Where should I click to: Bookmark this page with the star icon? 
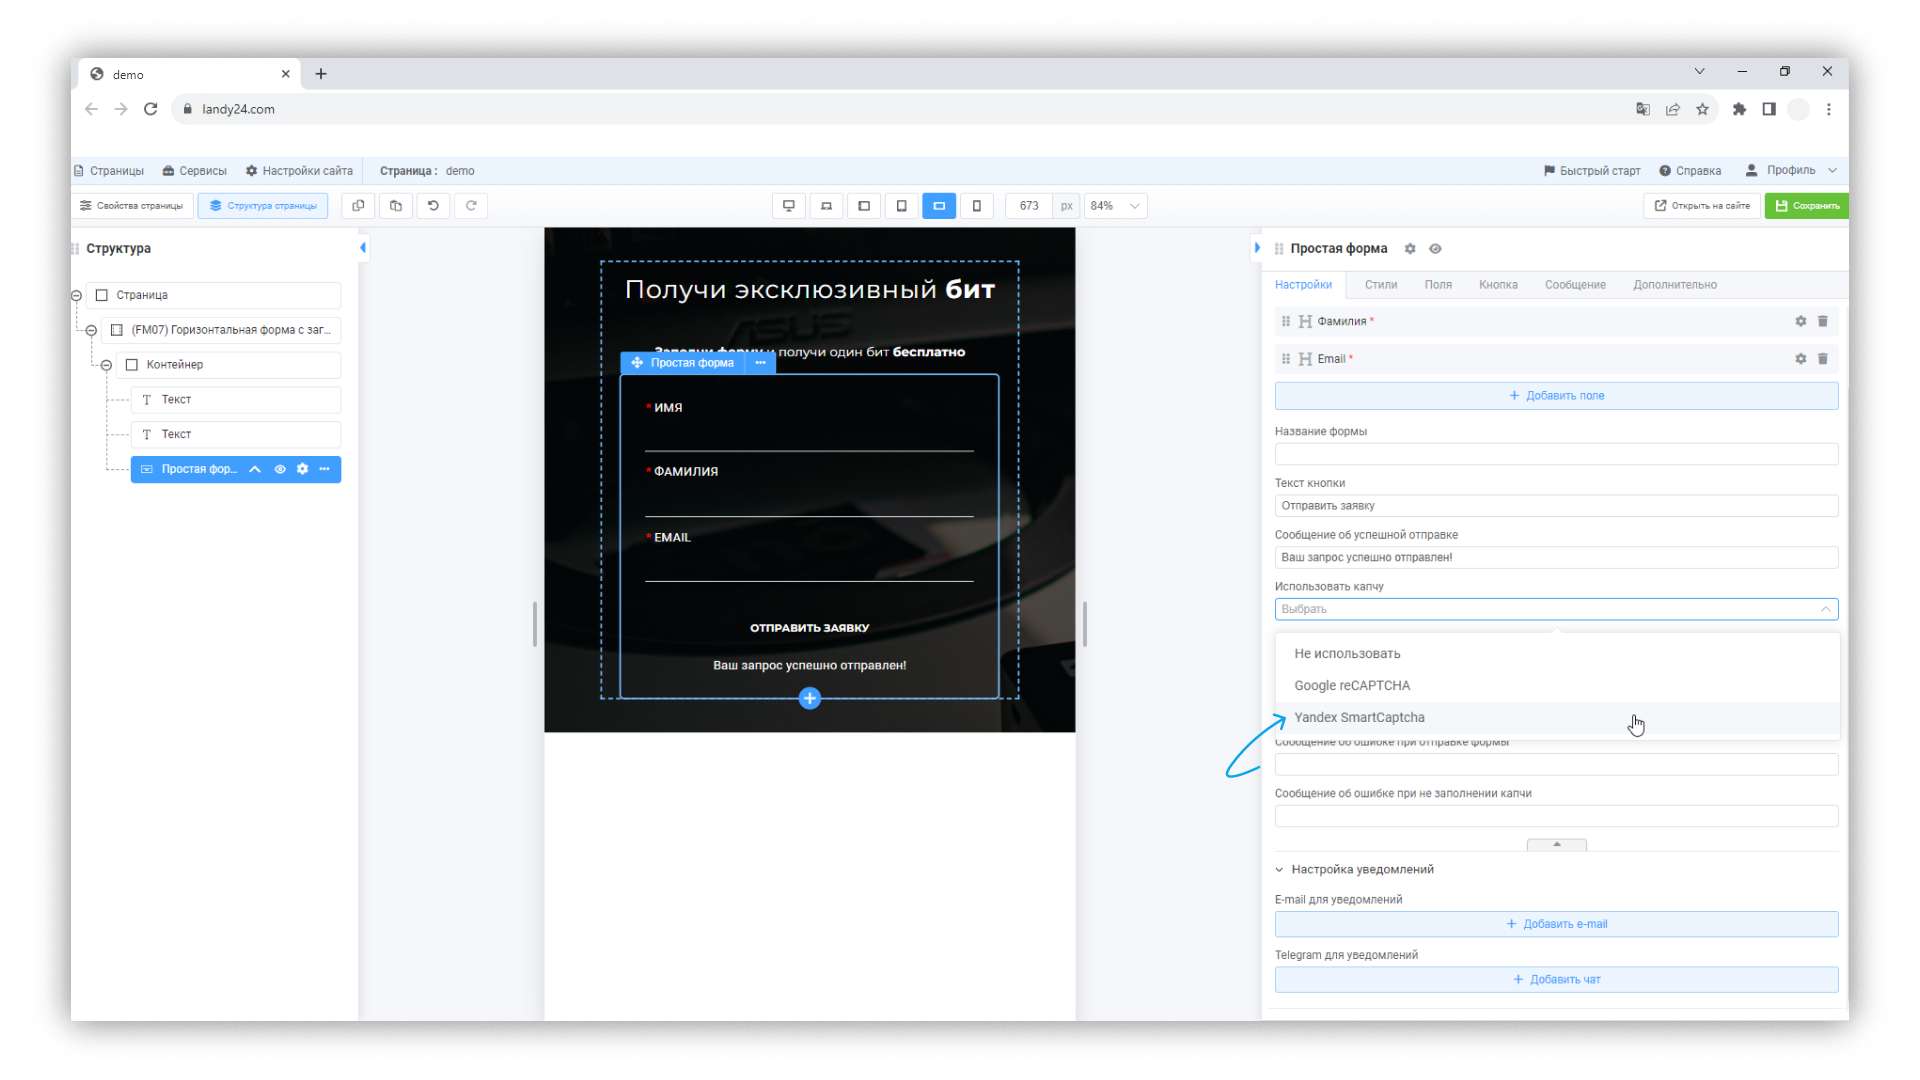tap(1702, 109)
